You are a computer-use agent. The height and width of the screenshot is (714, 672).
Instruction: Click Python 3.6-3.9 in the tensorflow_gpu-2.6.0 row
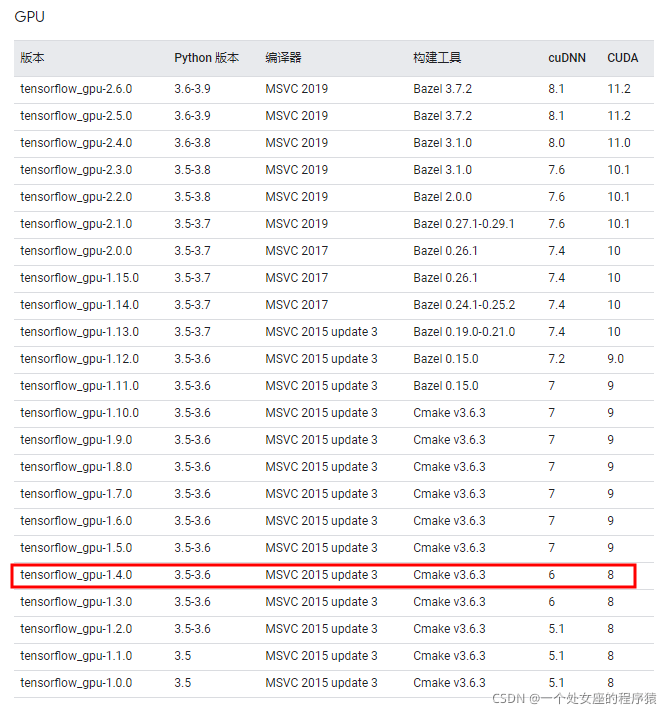192,89
